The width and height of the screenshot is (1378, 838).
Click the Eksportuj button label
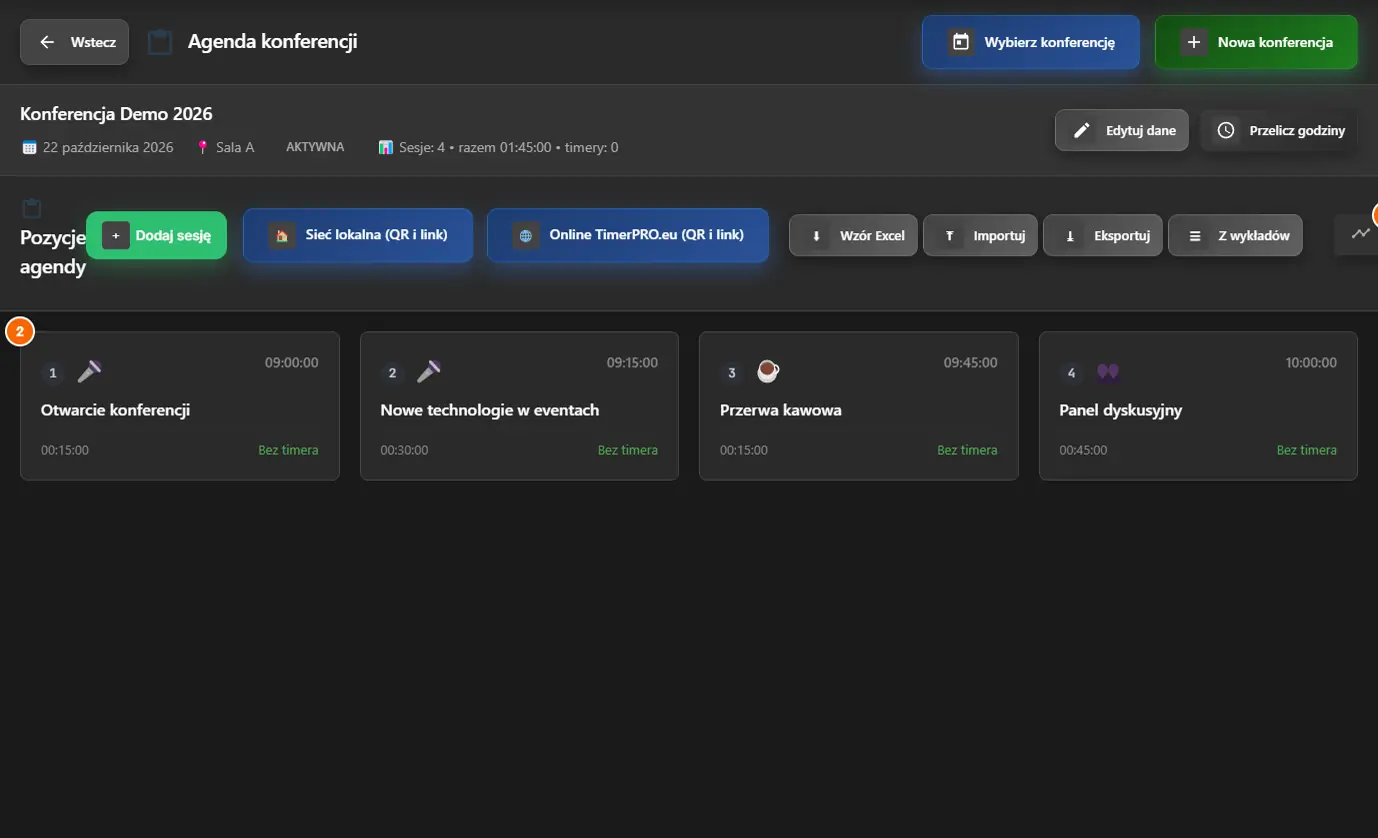coord(1122,236)
